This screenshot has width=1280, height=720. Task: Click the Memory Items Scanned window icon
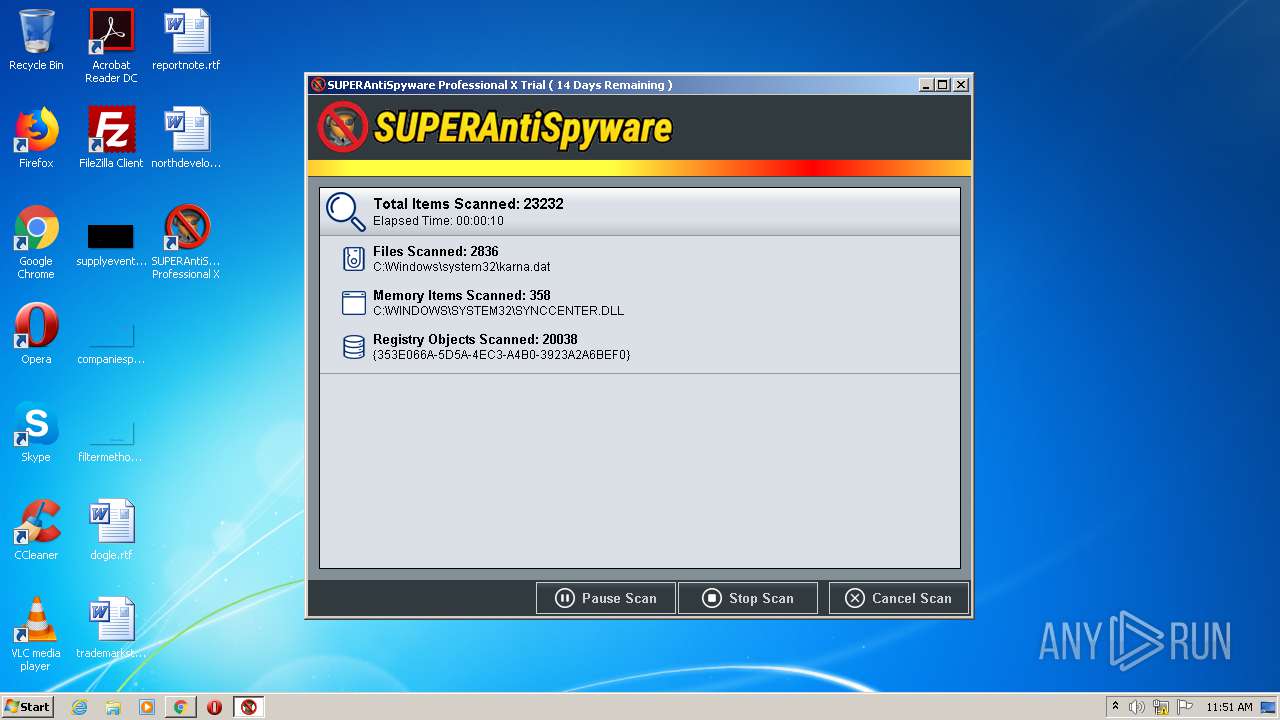tap(353, 303)
